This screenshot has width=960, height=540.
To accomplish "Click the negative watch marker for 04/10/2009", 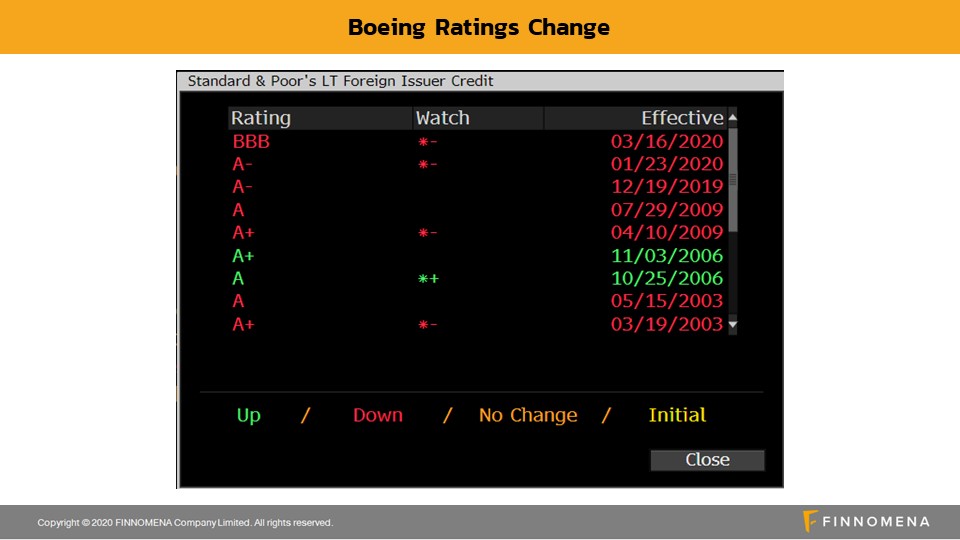I will 427,233.
